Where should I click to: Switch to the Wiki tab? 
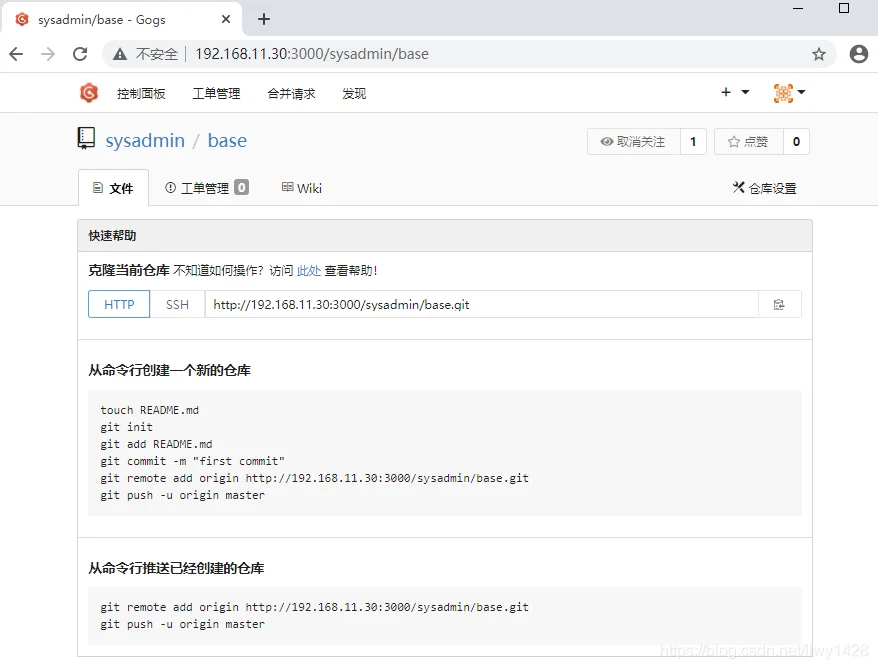pos(301,188)
